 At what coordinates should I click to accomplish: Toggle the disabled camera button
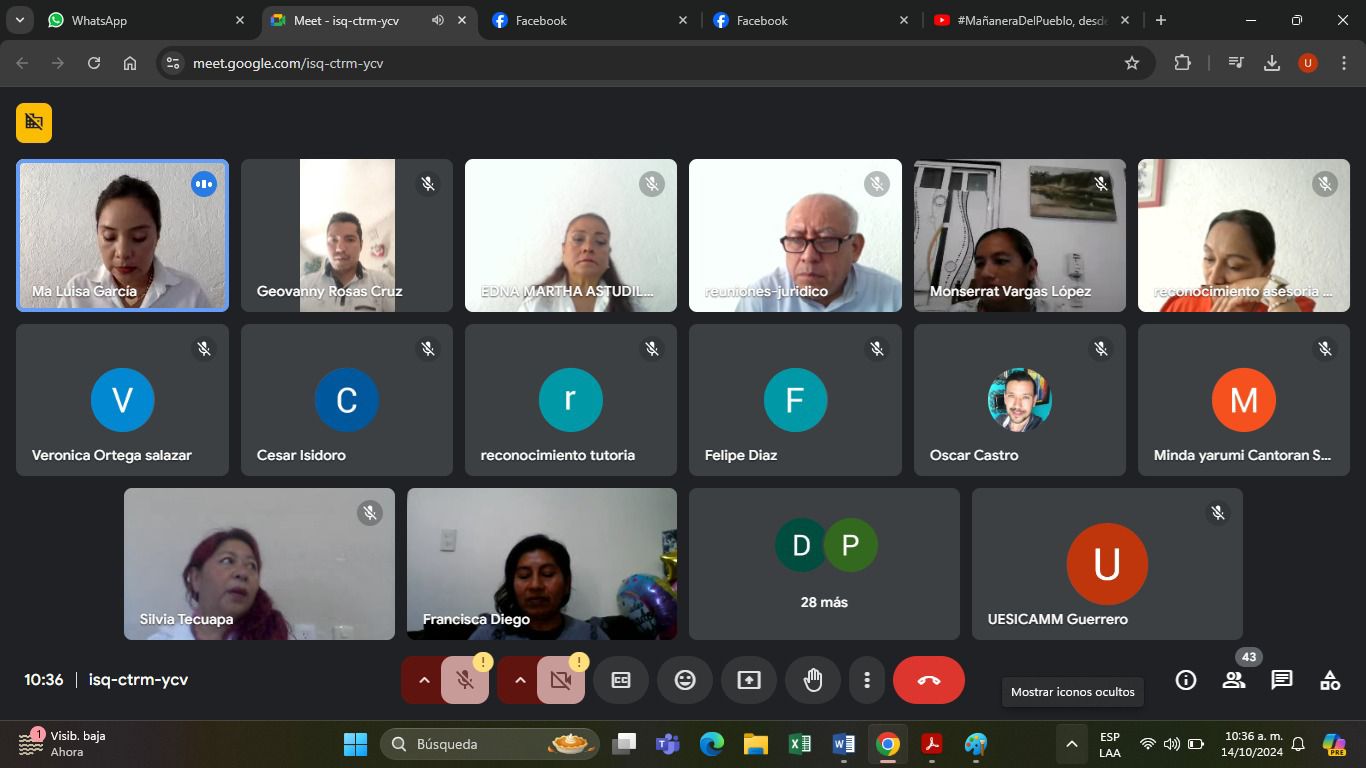pyautogui.click(x=561, y=680)
